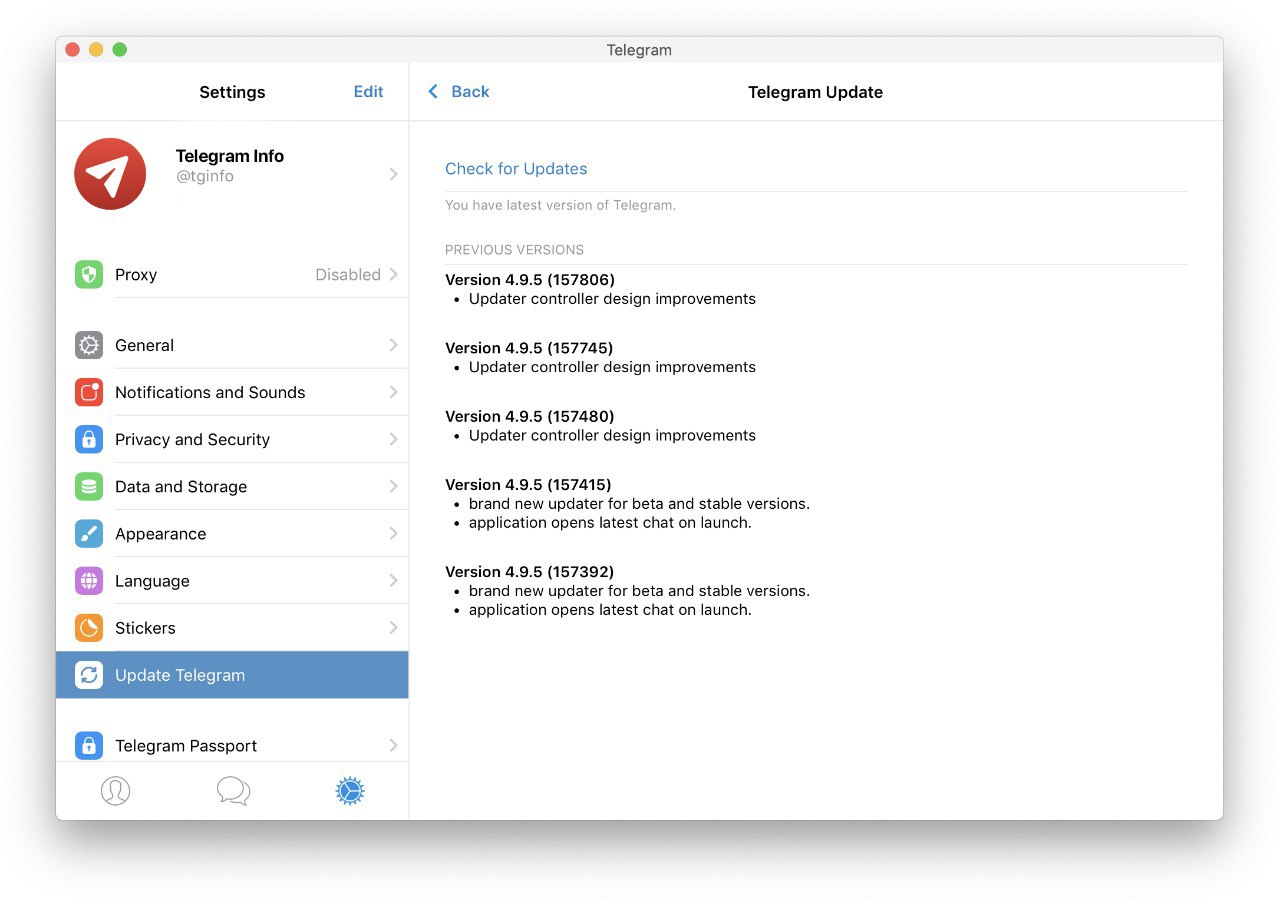Select the Update Telegram row
Screen dimensions: 1280x914
pyautogui.click(x=232, y=675)
